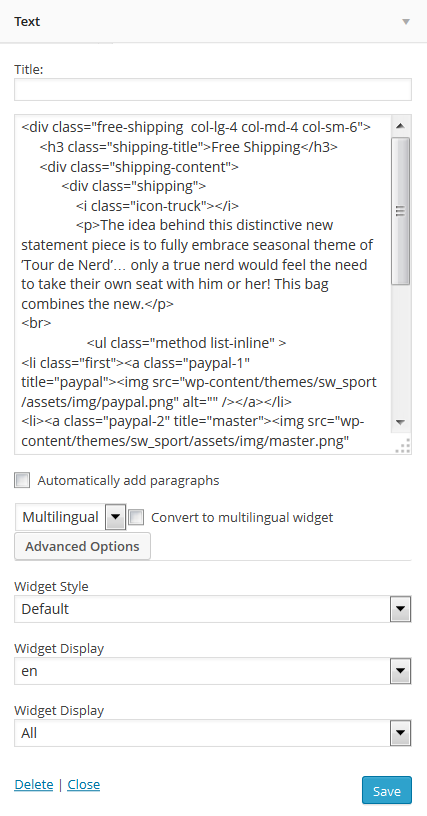Open the Multilingual dropdown
The image size is (427, 816).
[x=71, y=517]
